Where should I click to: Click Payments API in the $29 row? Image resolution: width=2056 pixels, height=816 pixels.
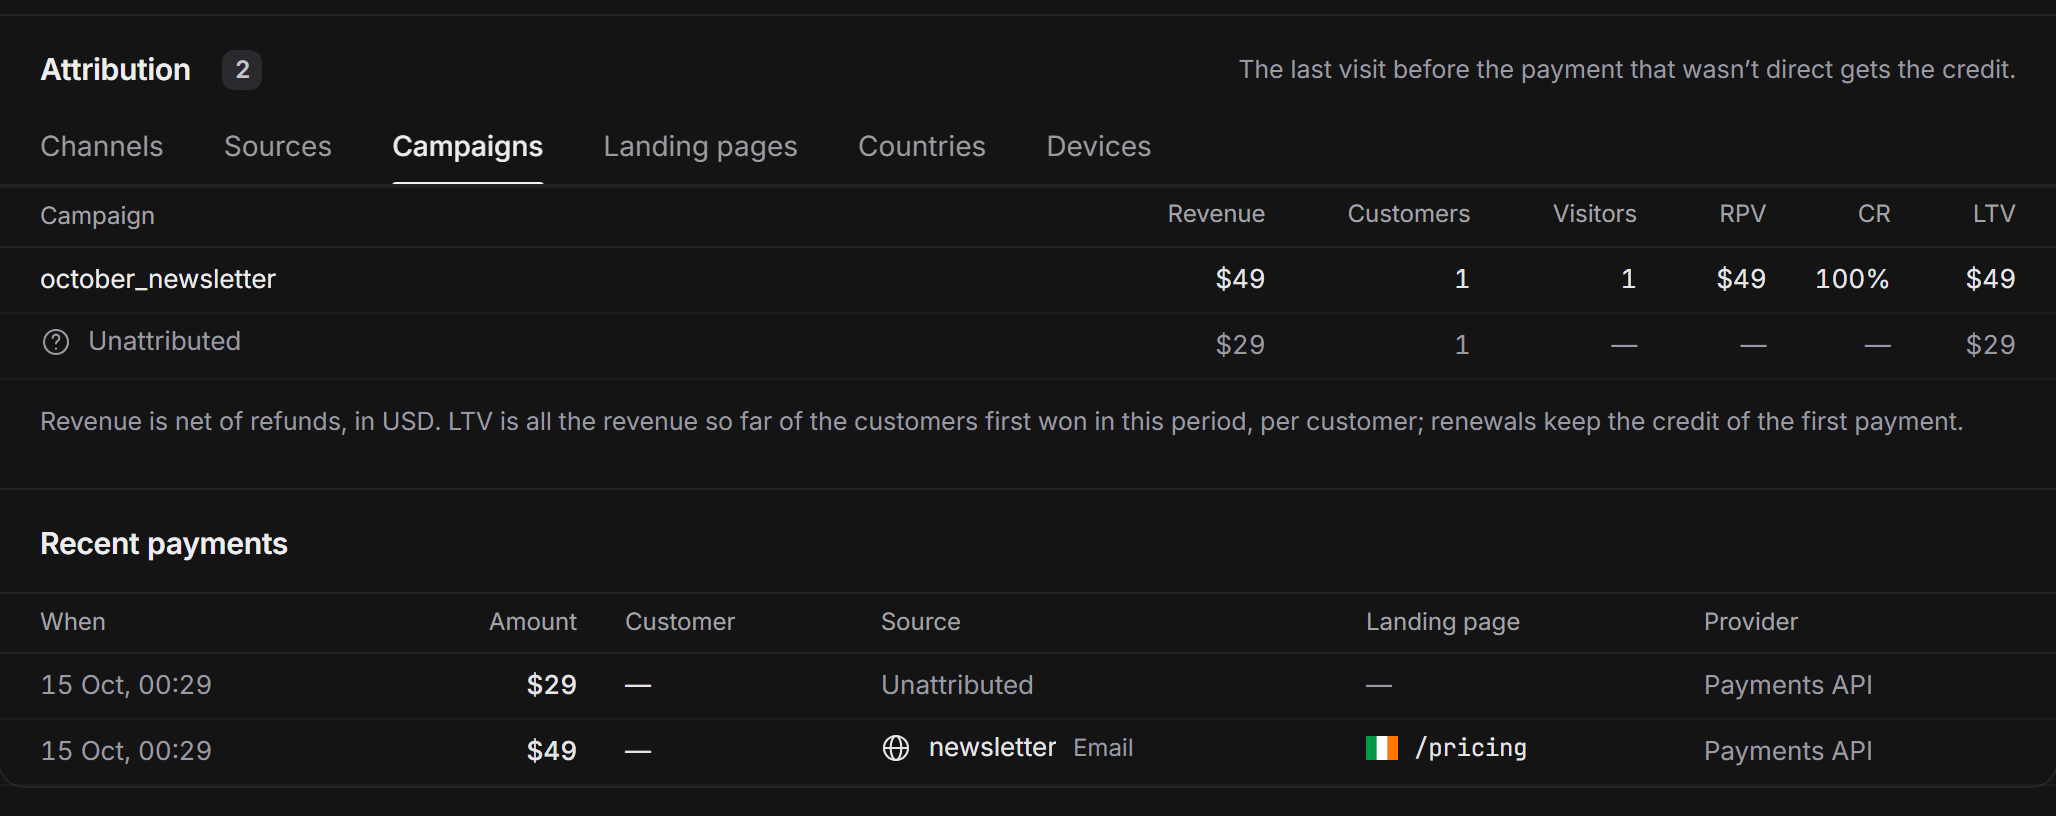pos(1788,685)
